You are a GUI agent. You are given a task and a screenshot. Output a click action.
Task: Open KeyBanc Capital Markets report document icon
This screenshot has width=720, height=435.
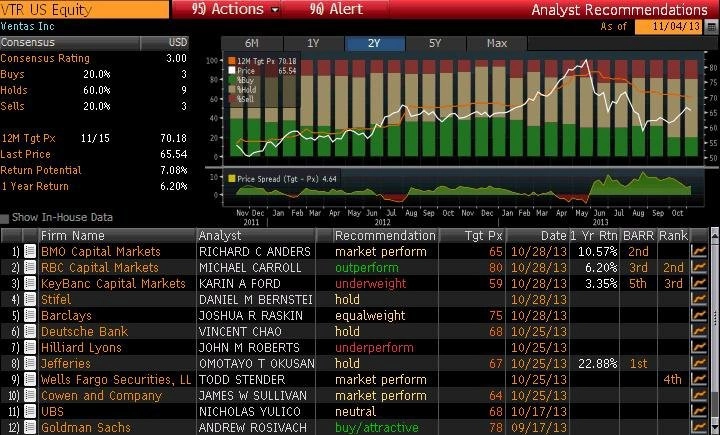coord(30,283)
